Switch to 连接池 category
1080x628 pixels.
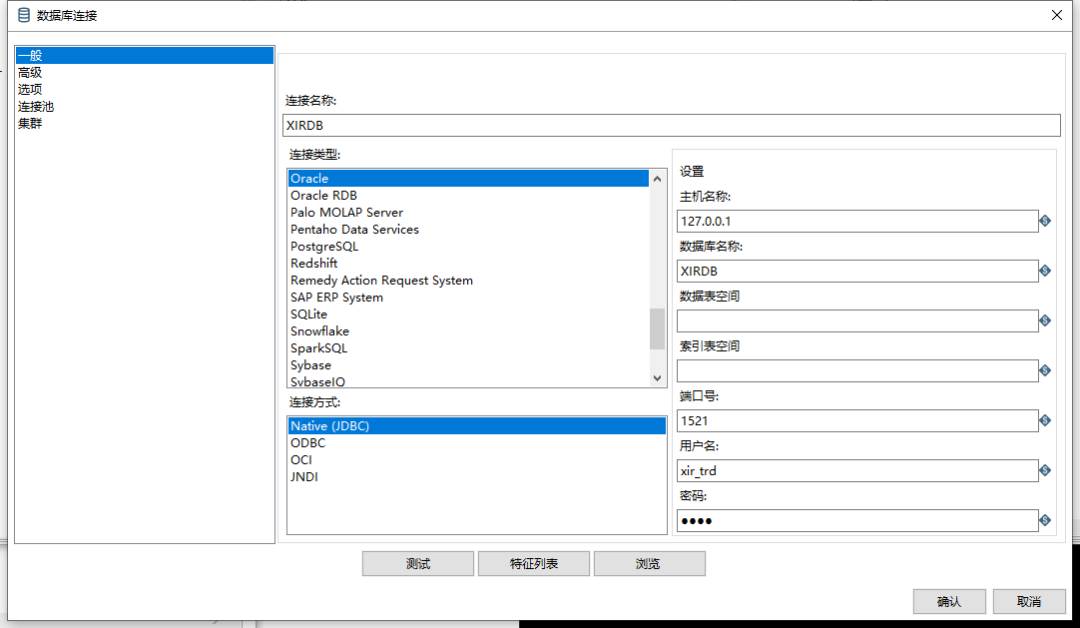pos(36,107)
